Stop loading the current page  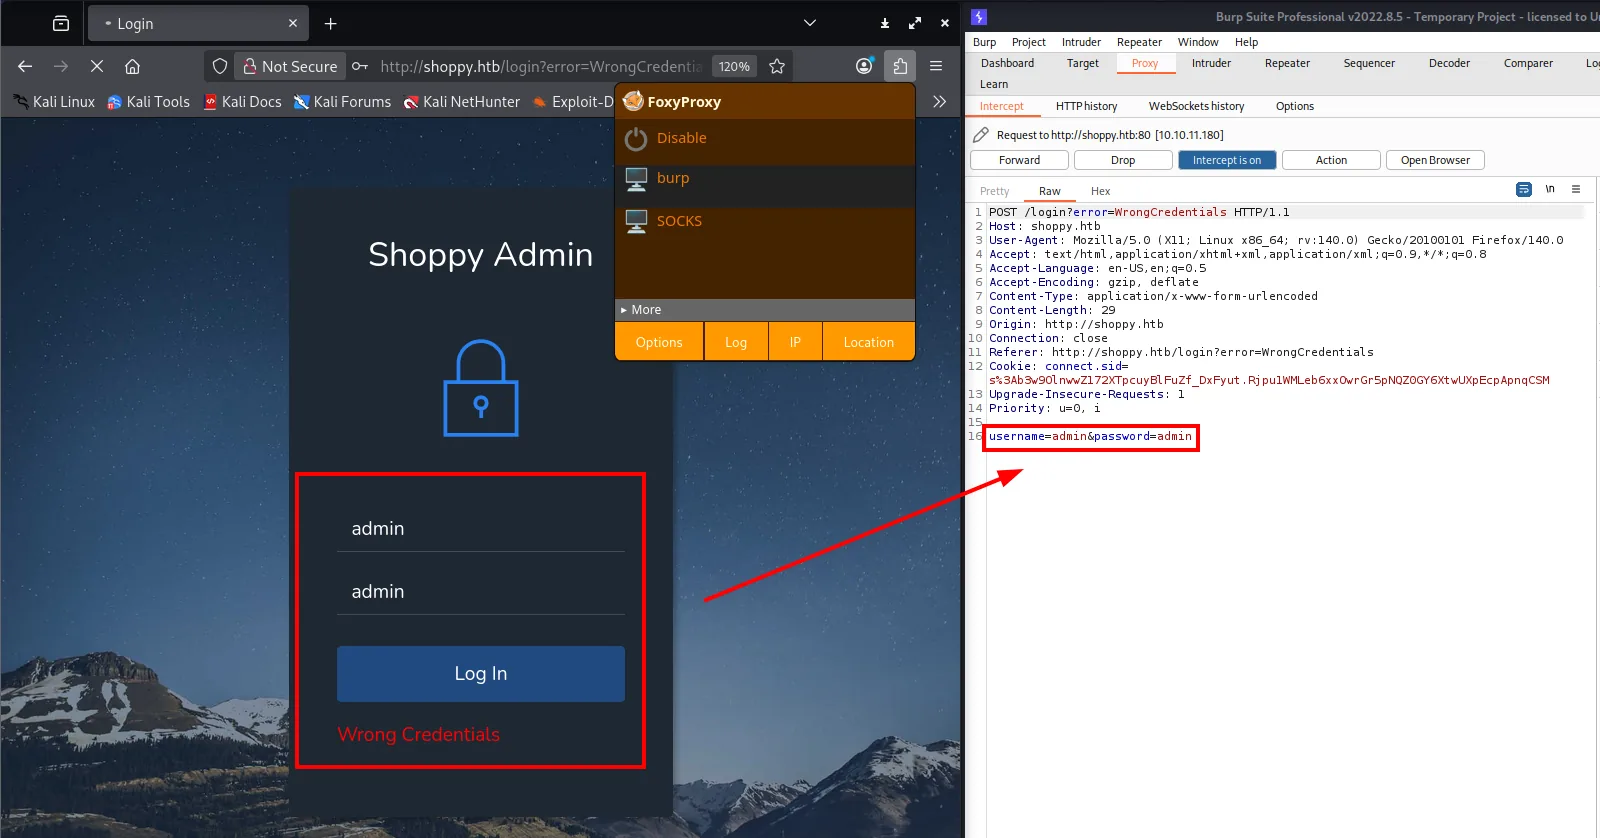click(x=97, y=66)
